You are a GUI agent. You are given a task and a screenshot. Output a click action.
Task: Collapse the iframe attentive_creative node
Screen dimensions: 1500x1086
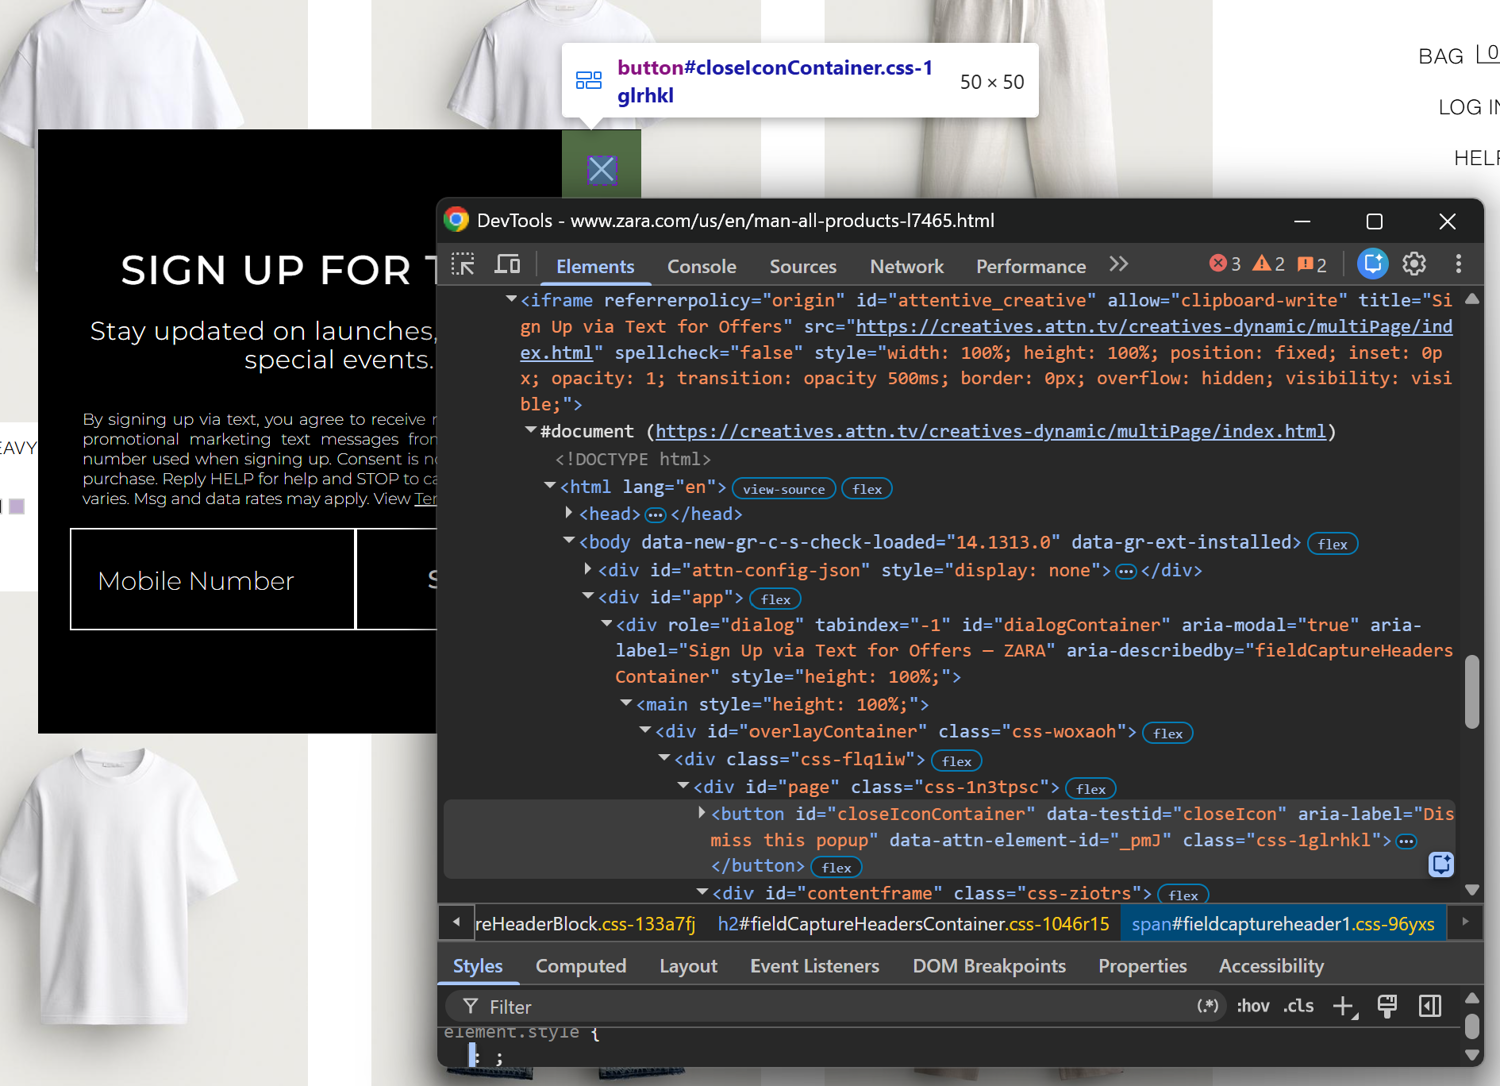click(x=511, y=299)
